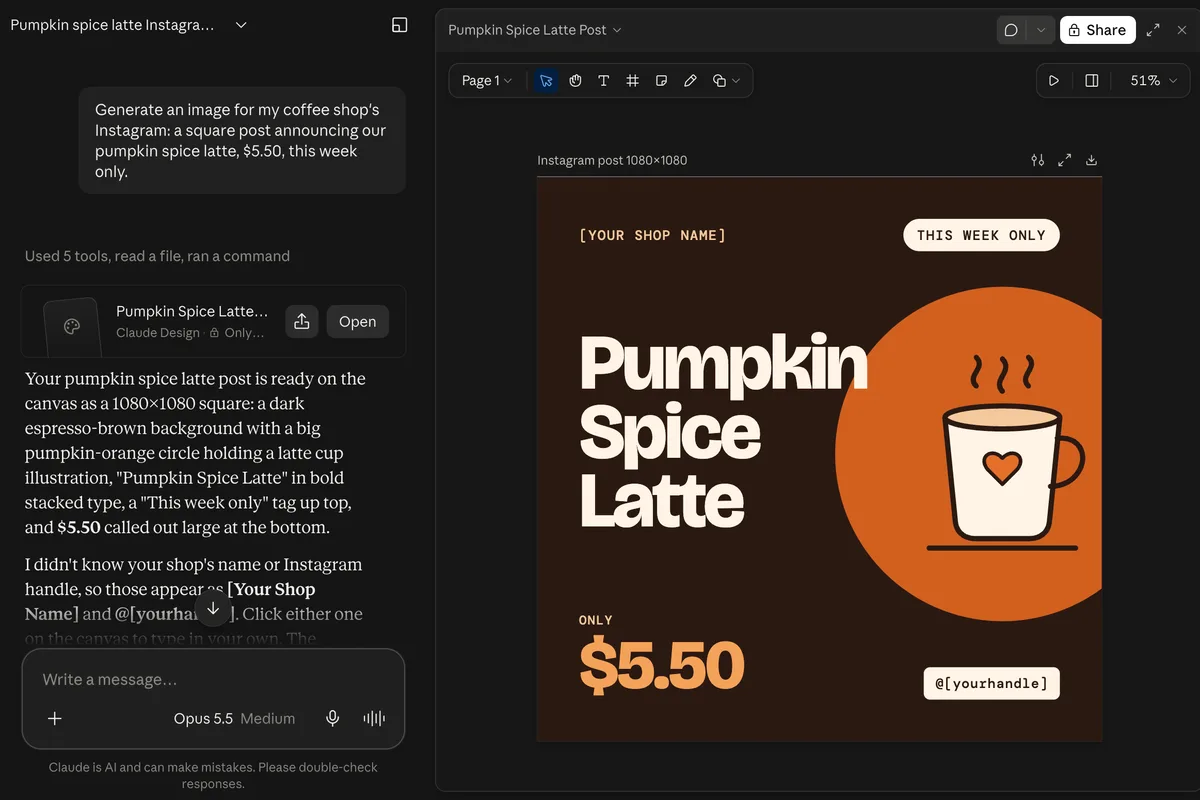Click the Write a message field
This screenshot has height=800, width=1200.
coord(213,679)
